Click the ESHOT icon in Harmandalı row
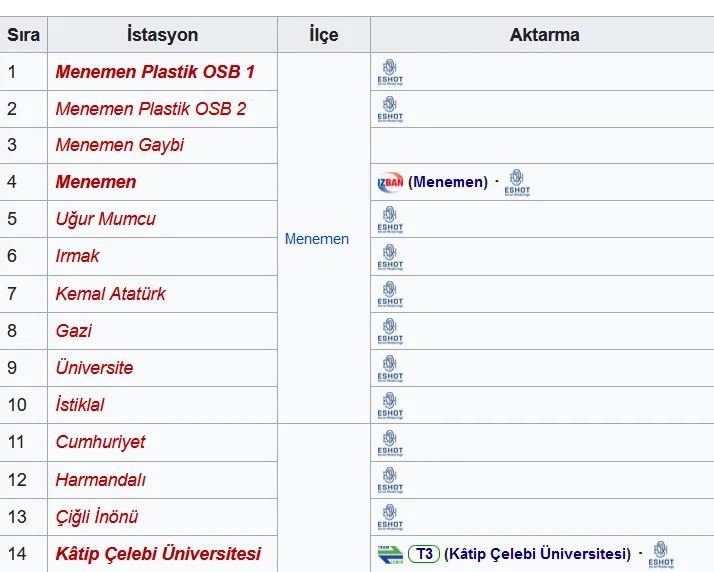 coord(390,480)
